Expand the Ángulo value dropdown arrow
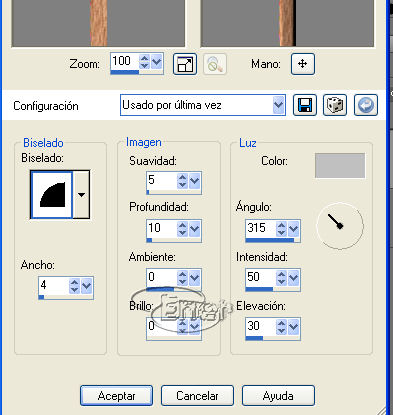 (293, 229)
